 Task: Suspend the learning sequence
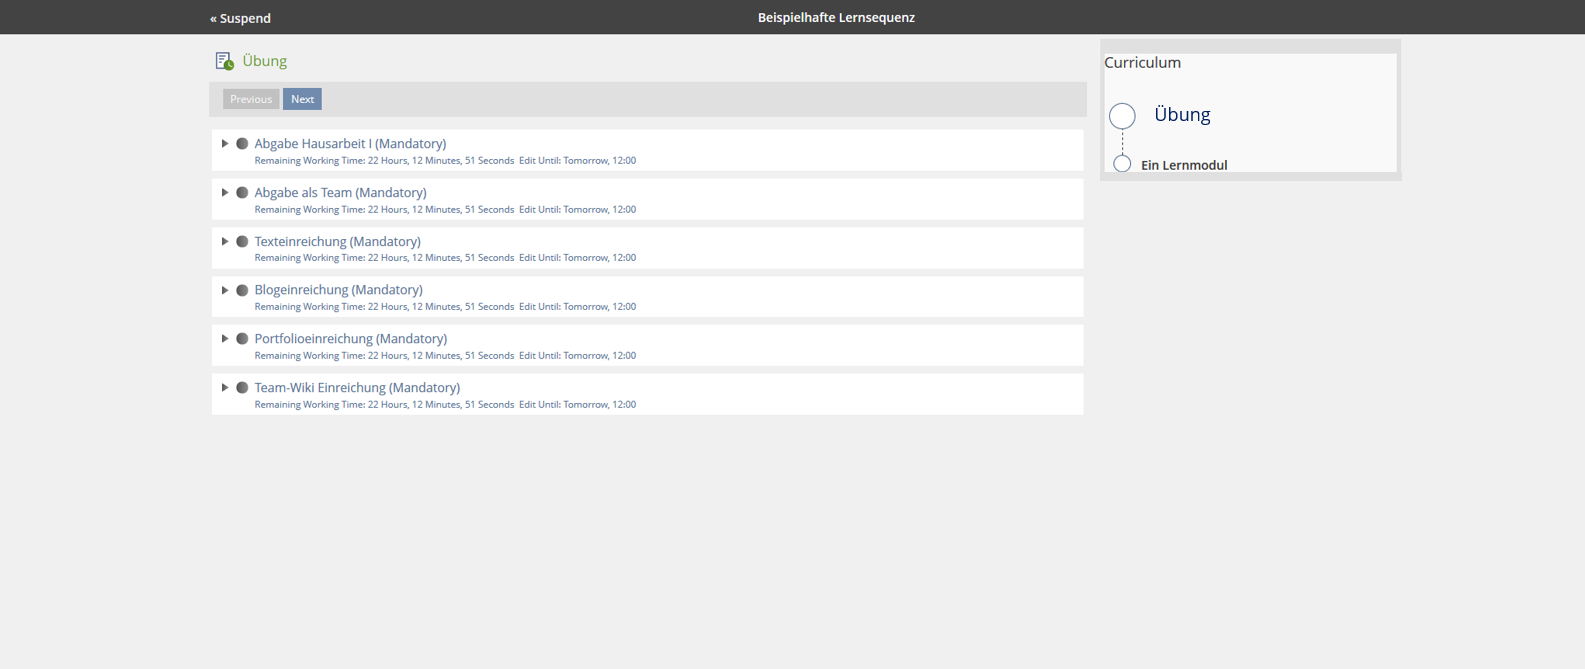tap(240, 18)
